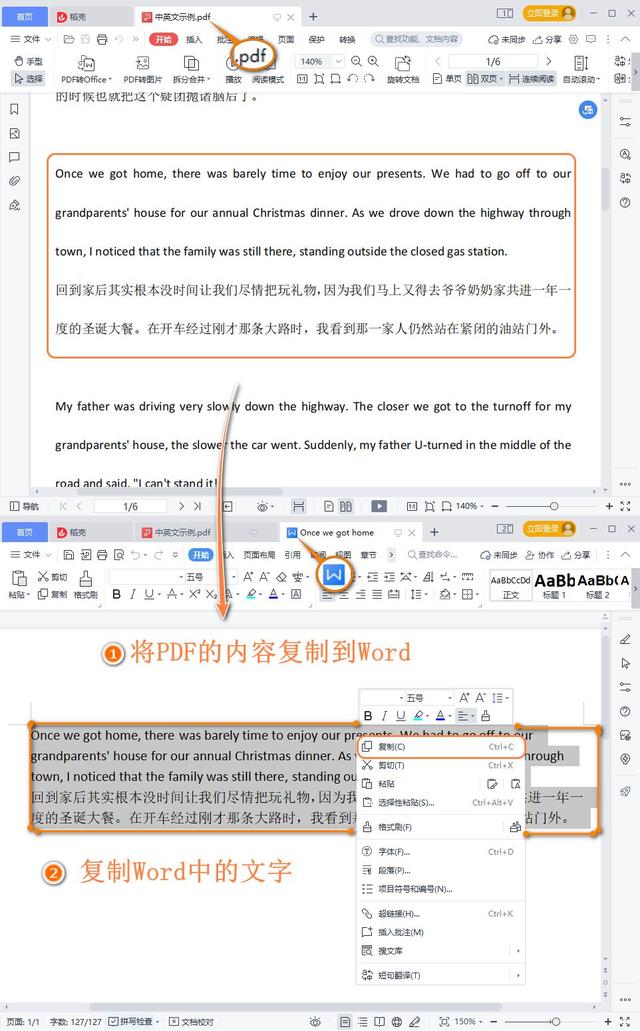Switch to 双页 double page view
The height and width of the screenshot is (1031, 640).
pyautogui.click(x=485, y=79)
